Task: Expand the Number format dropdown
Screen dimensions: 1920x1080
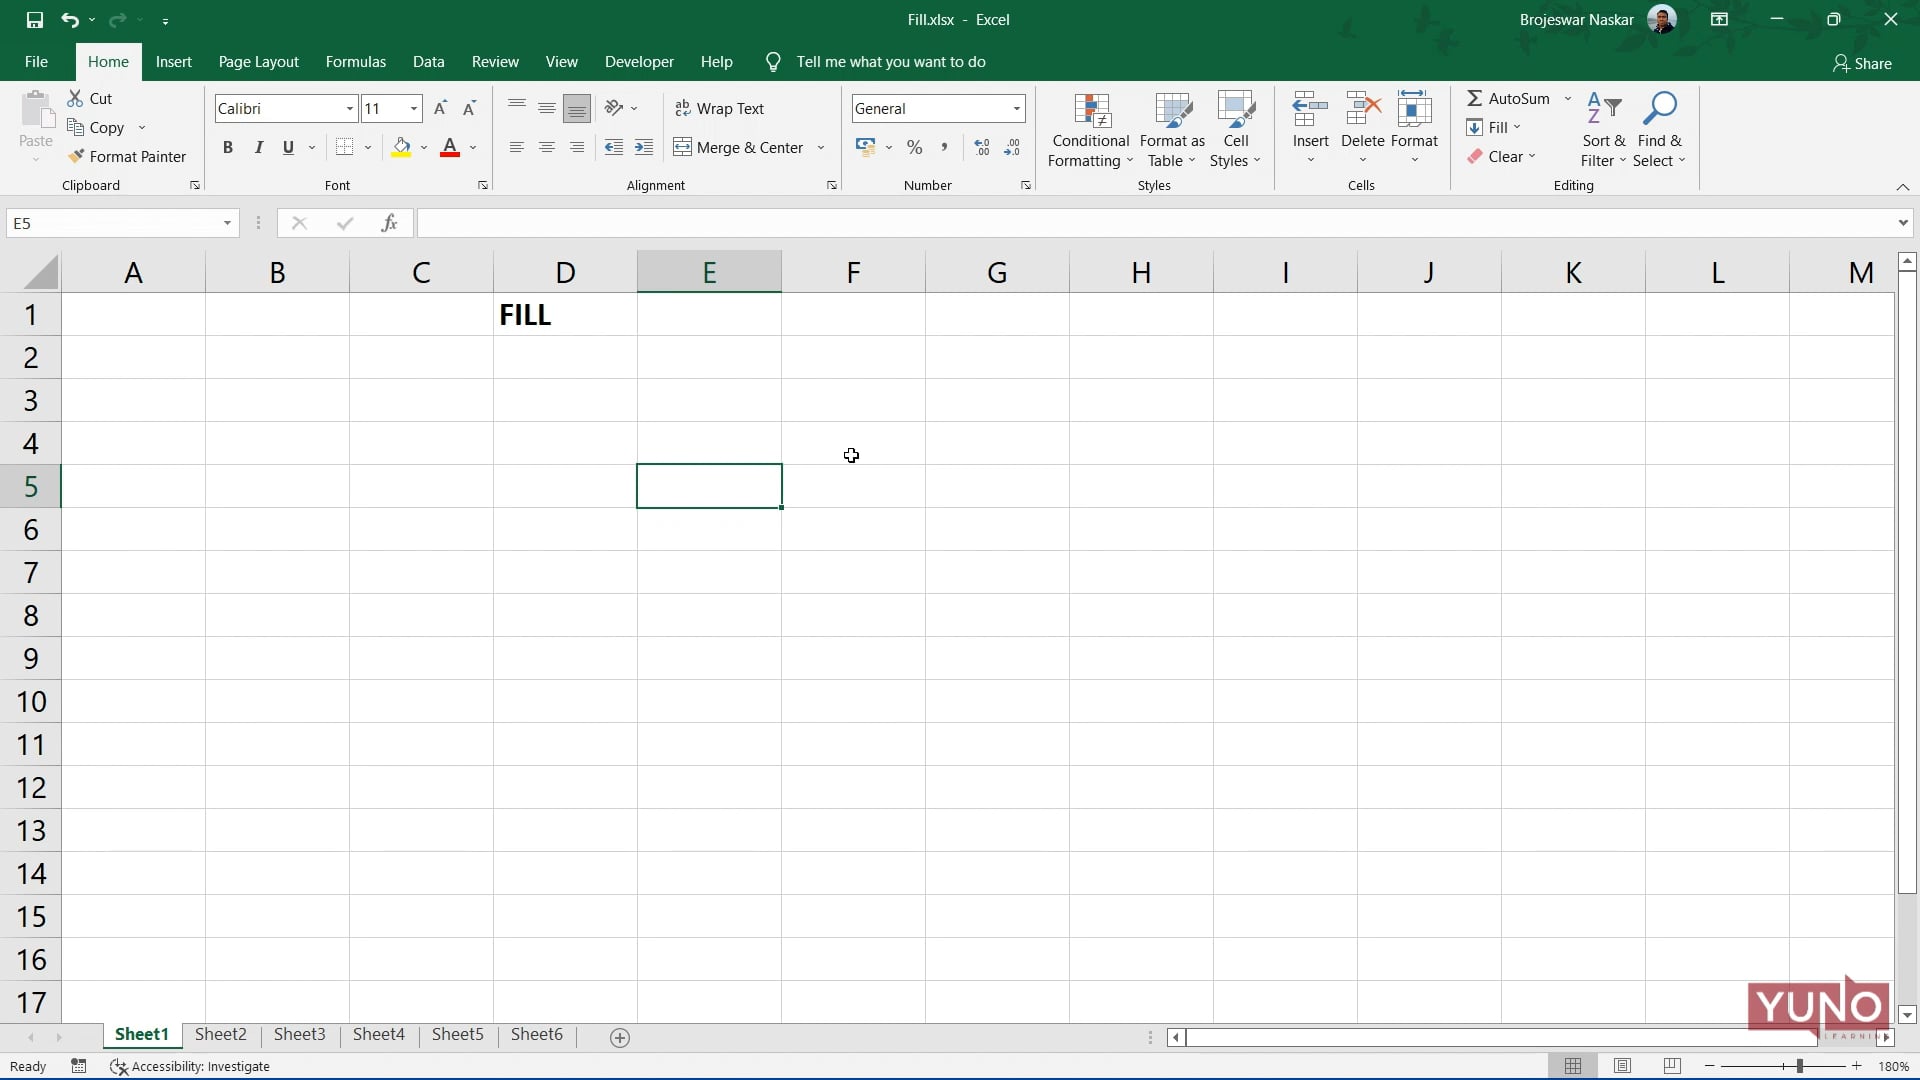Action: pos(1015,108)
